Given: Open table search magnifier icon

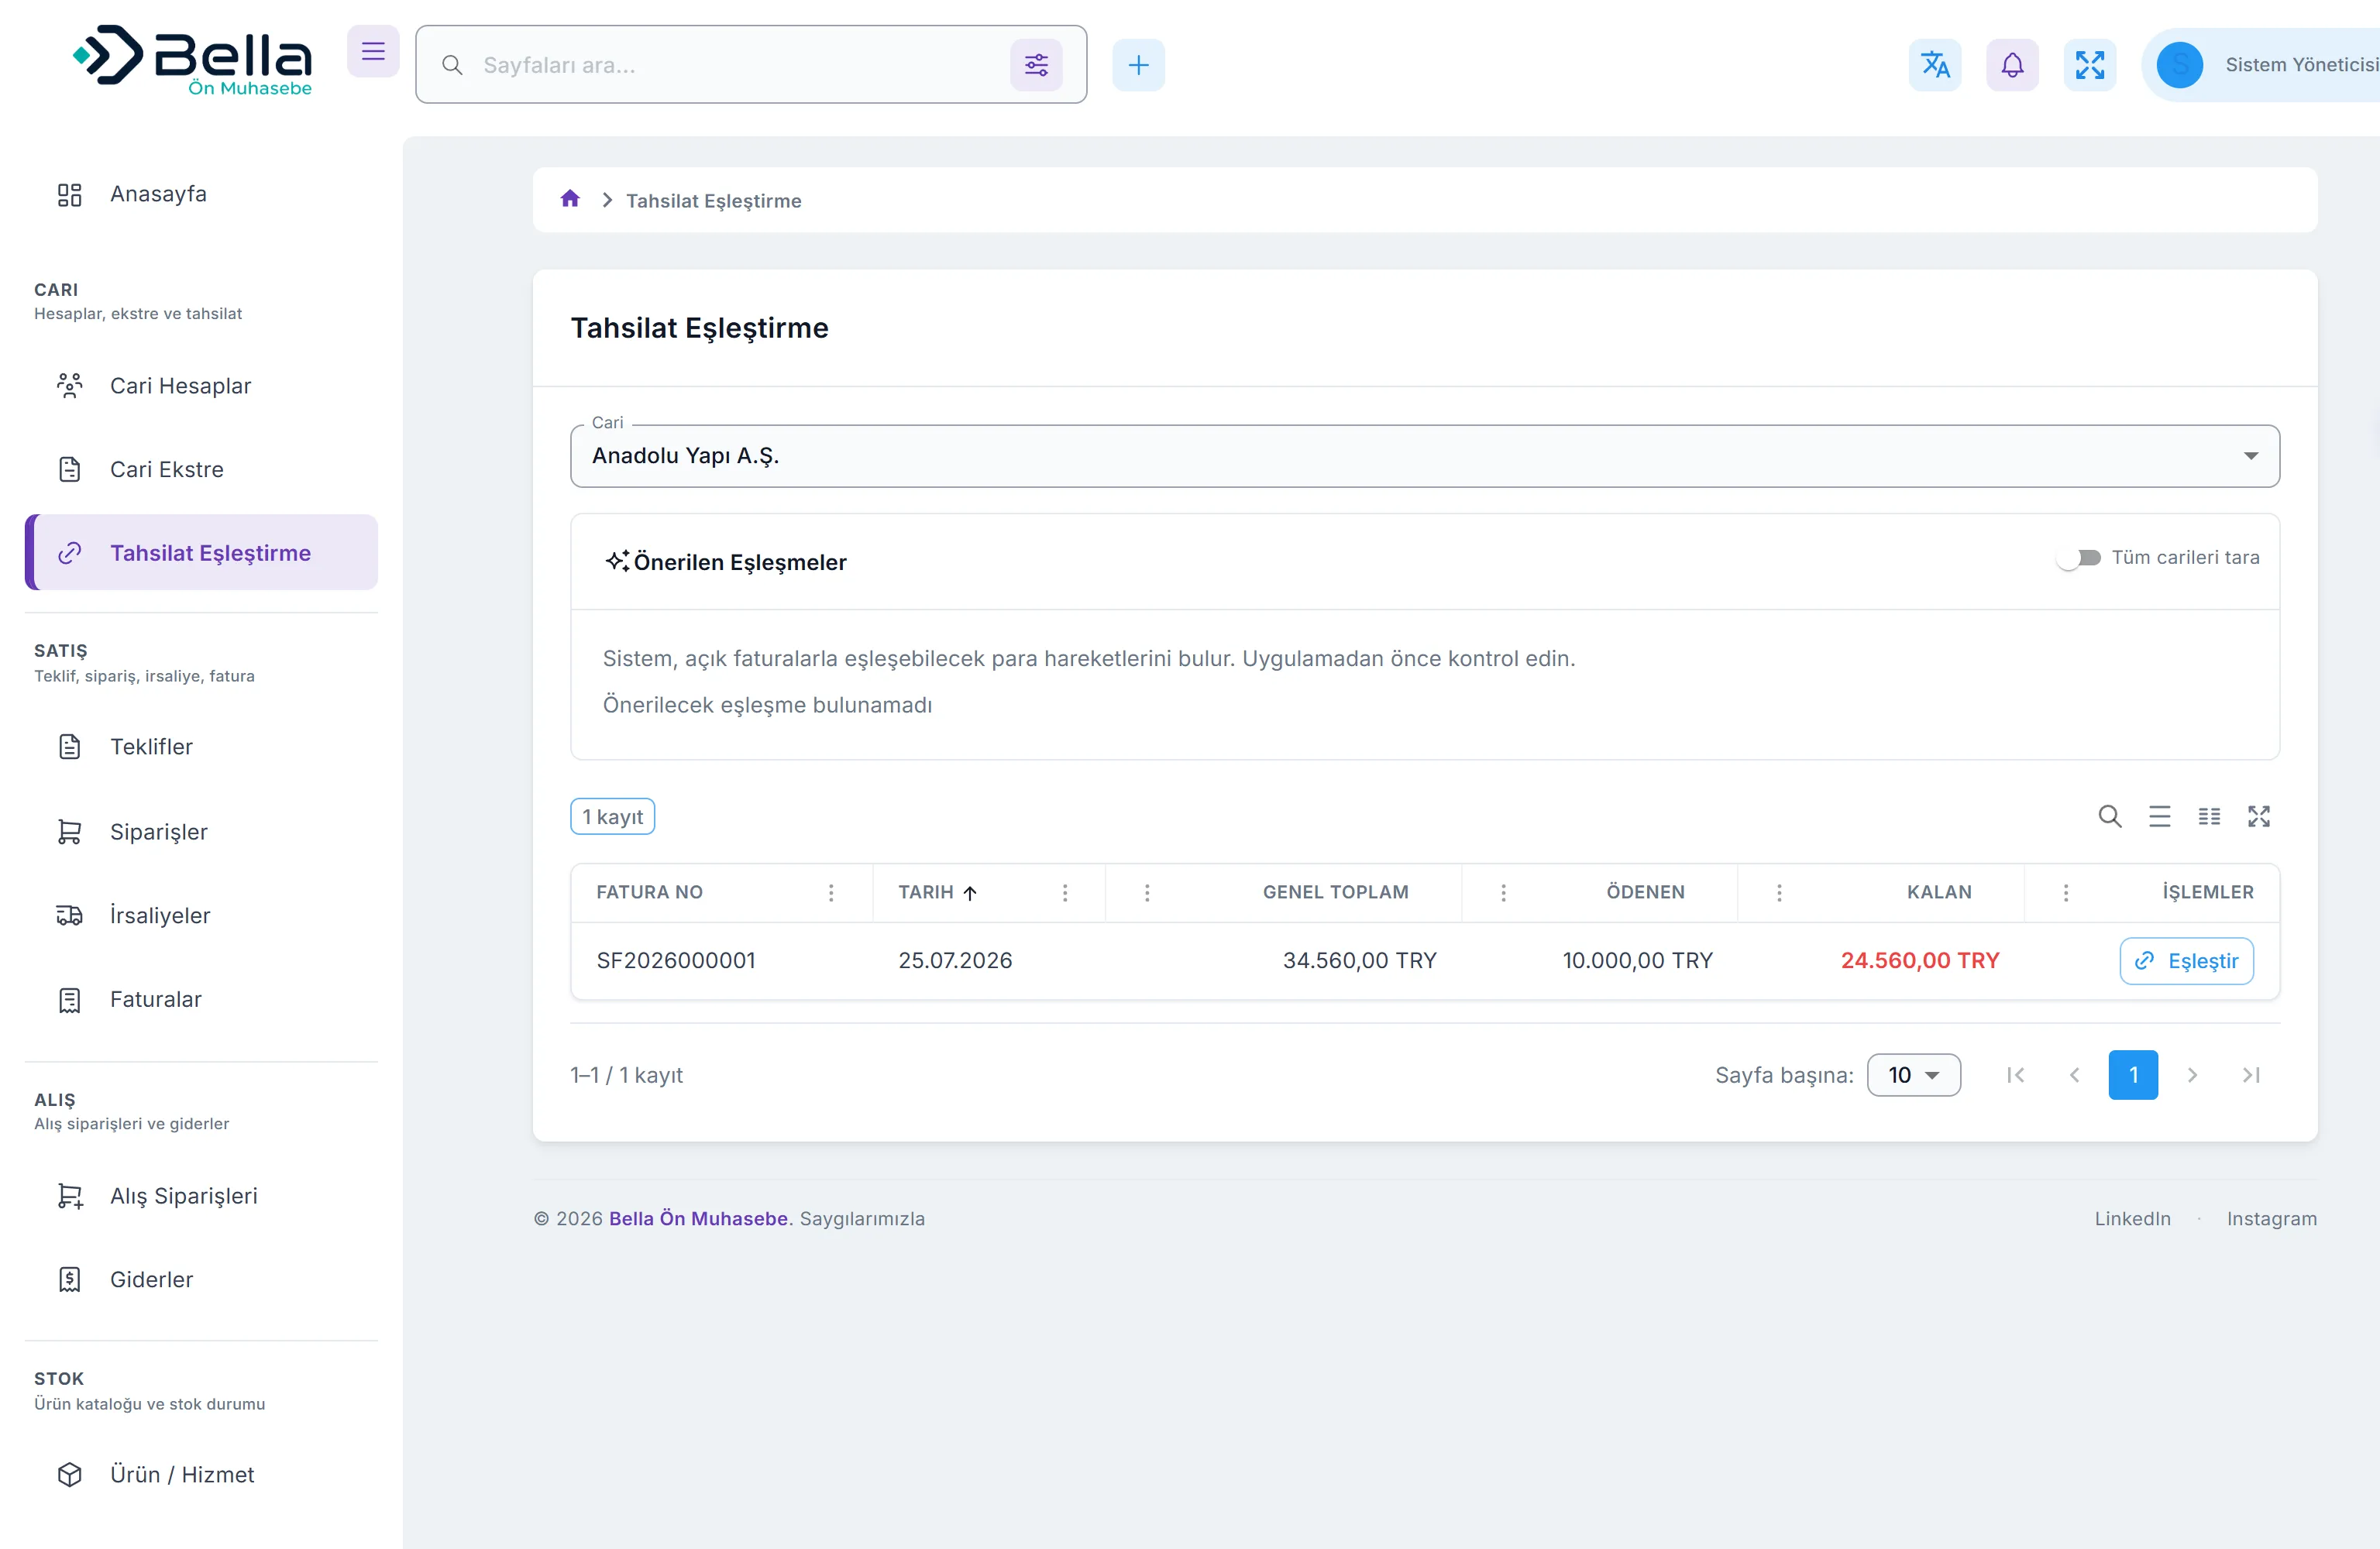Looking at the screenshot, I should pos(2110,816).
